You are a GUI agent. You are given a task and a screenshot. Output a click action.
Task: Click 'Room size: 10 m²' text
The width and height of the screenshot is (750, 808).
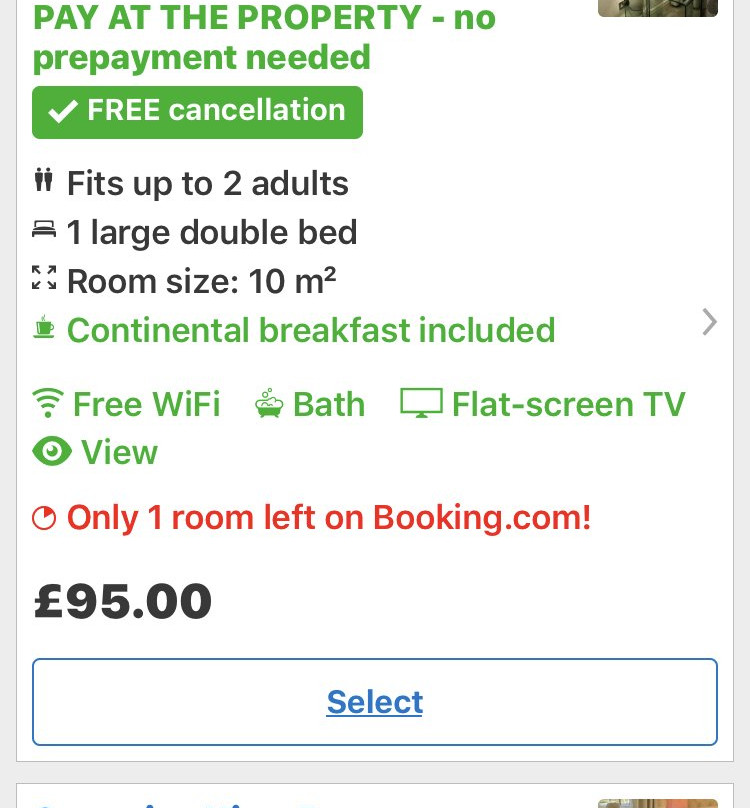[x=201, y=281]
